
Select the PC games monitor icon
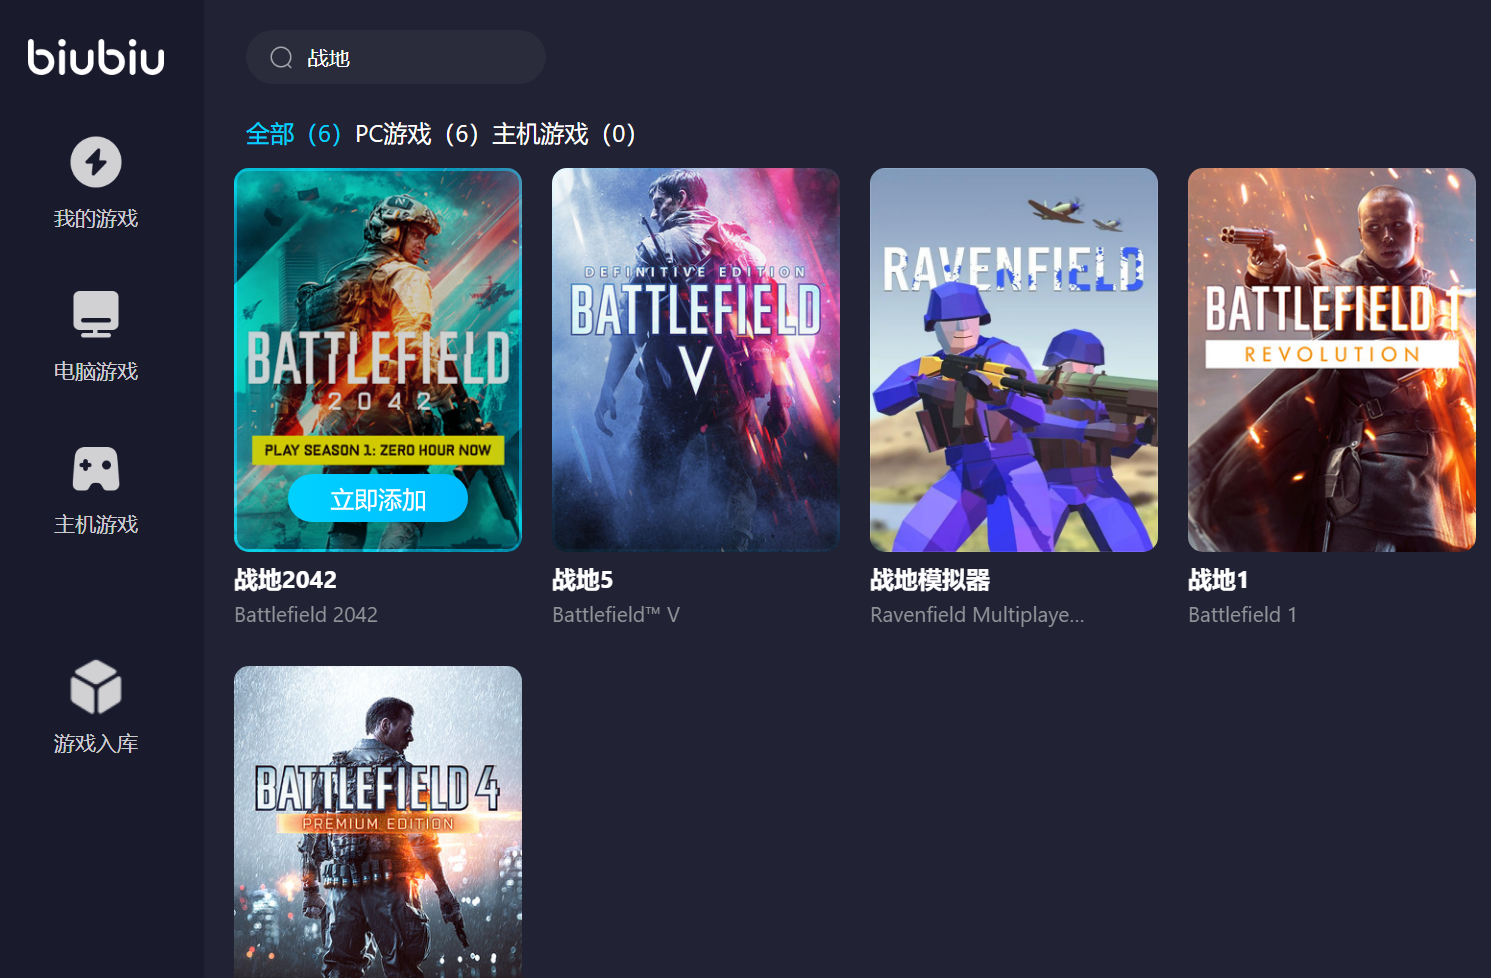coord(96,315)
